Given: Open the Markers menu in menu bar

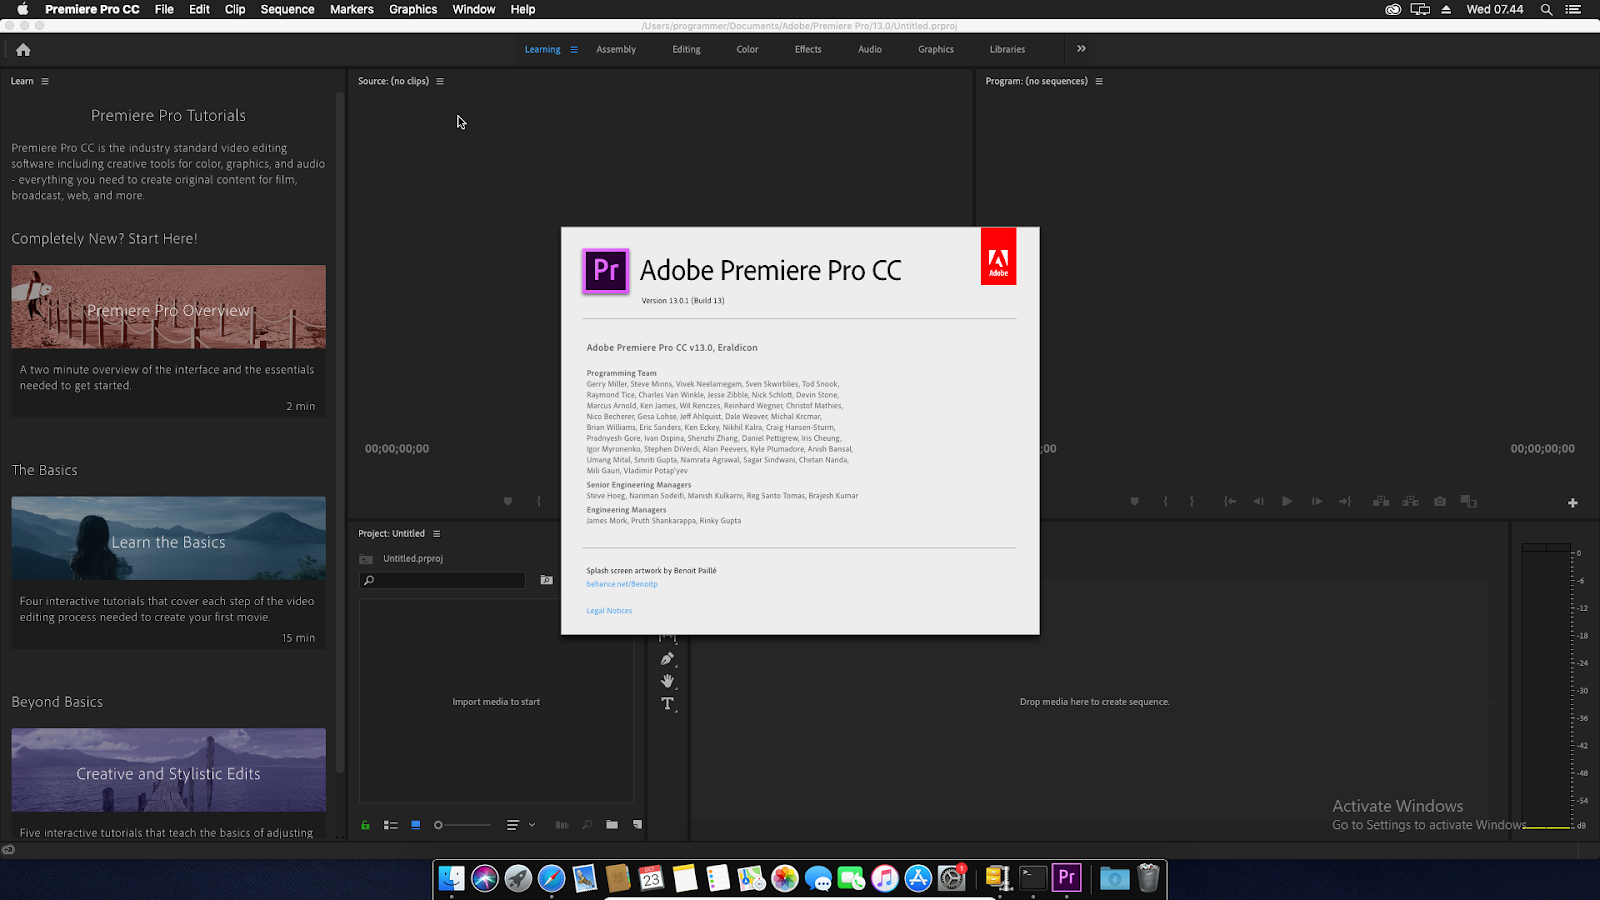Looking at the screenshot, I should 352,9.
